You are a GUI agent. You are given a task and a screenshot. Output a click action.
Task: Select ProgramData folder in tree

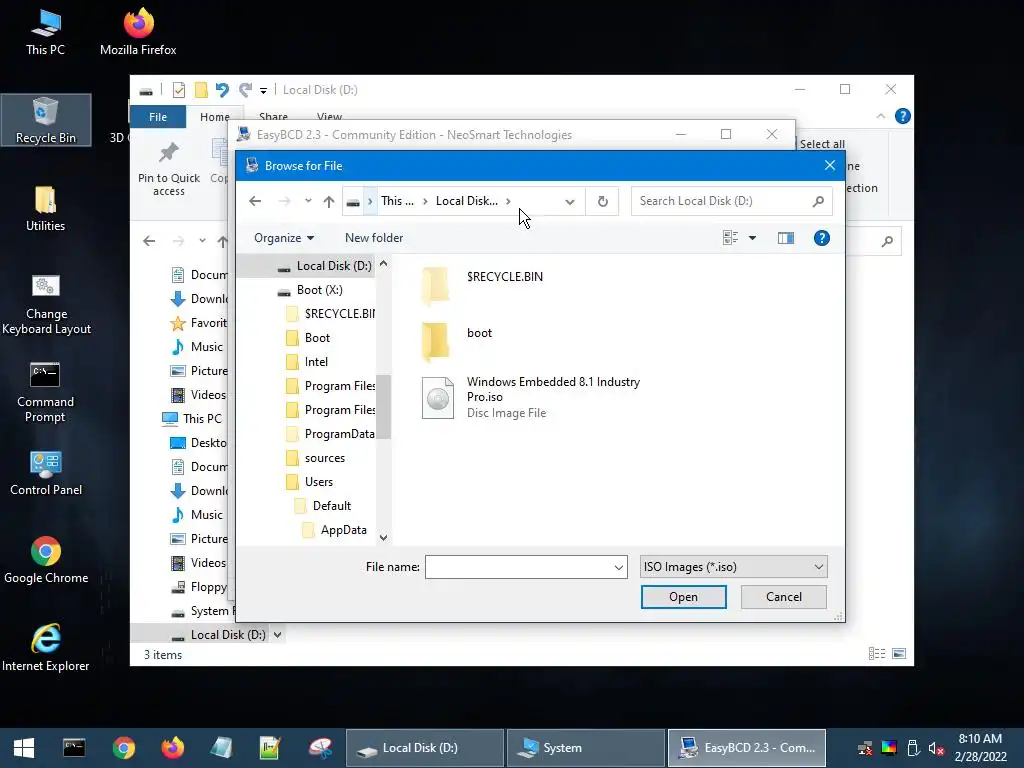tap(330, 434)
